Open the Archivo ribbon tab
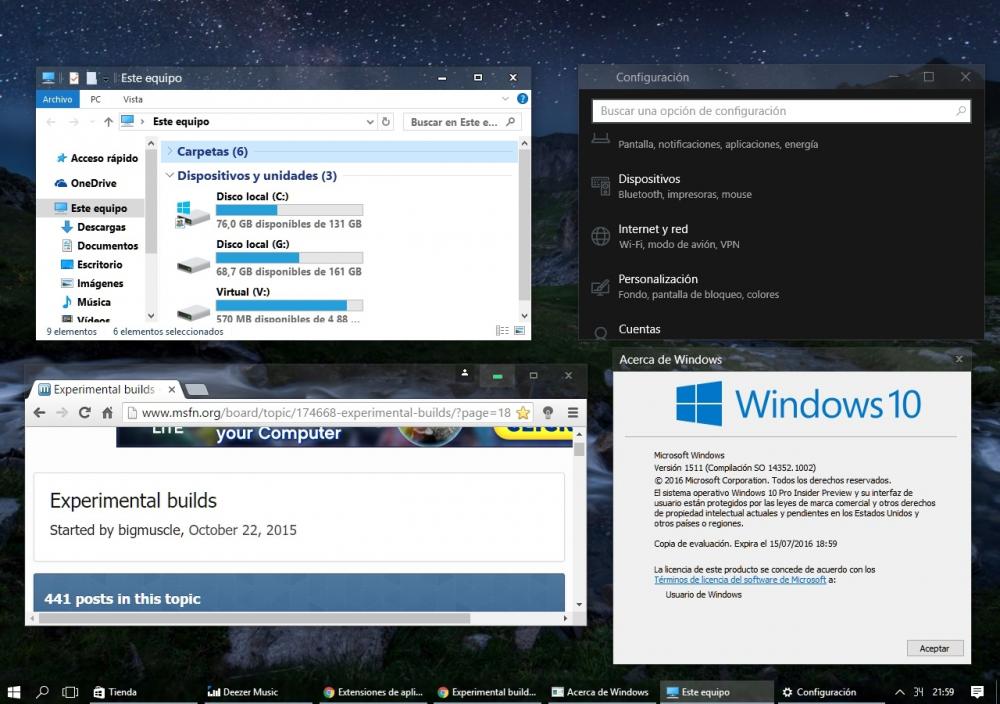Viewport: 1000px width, 704px height. tap(57, 99)
